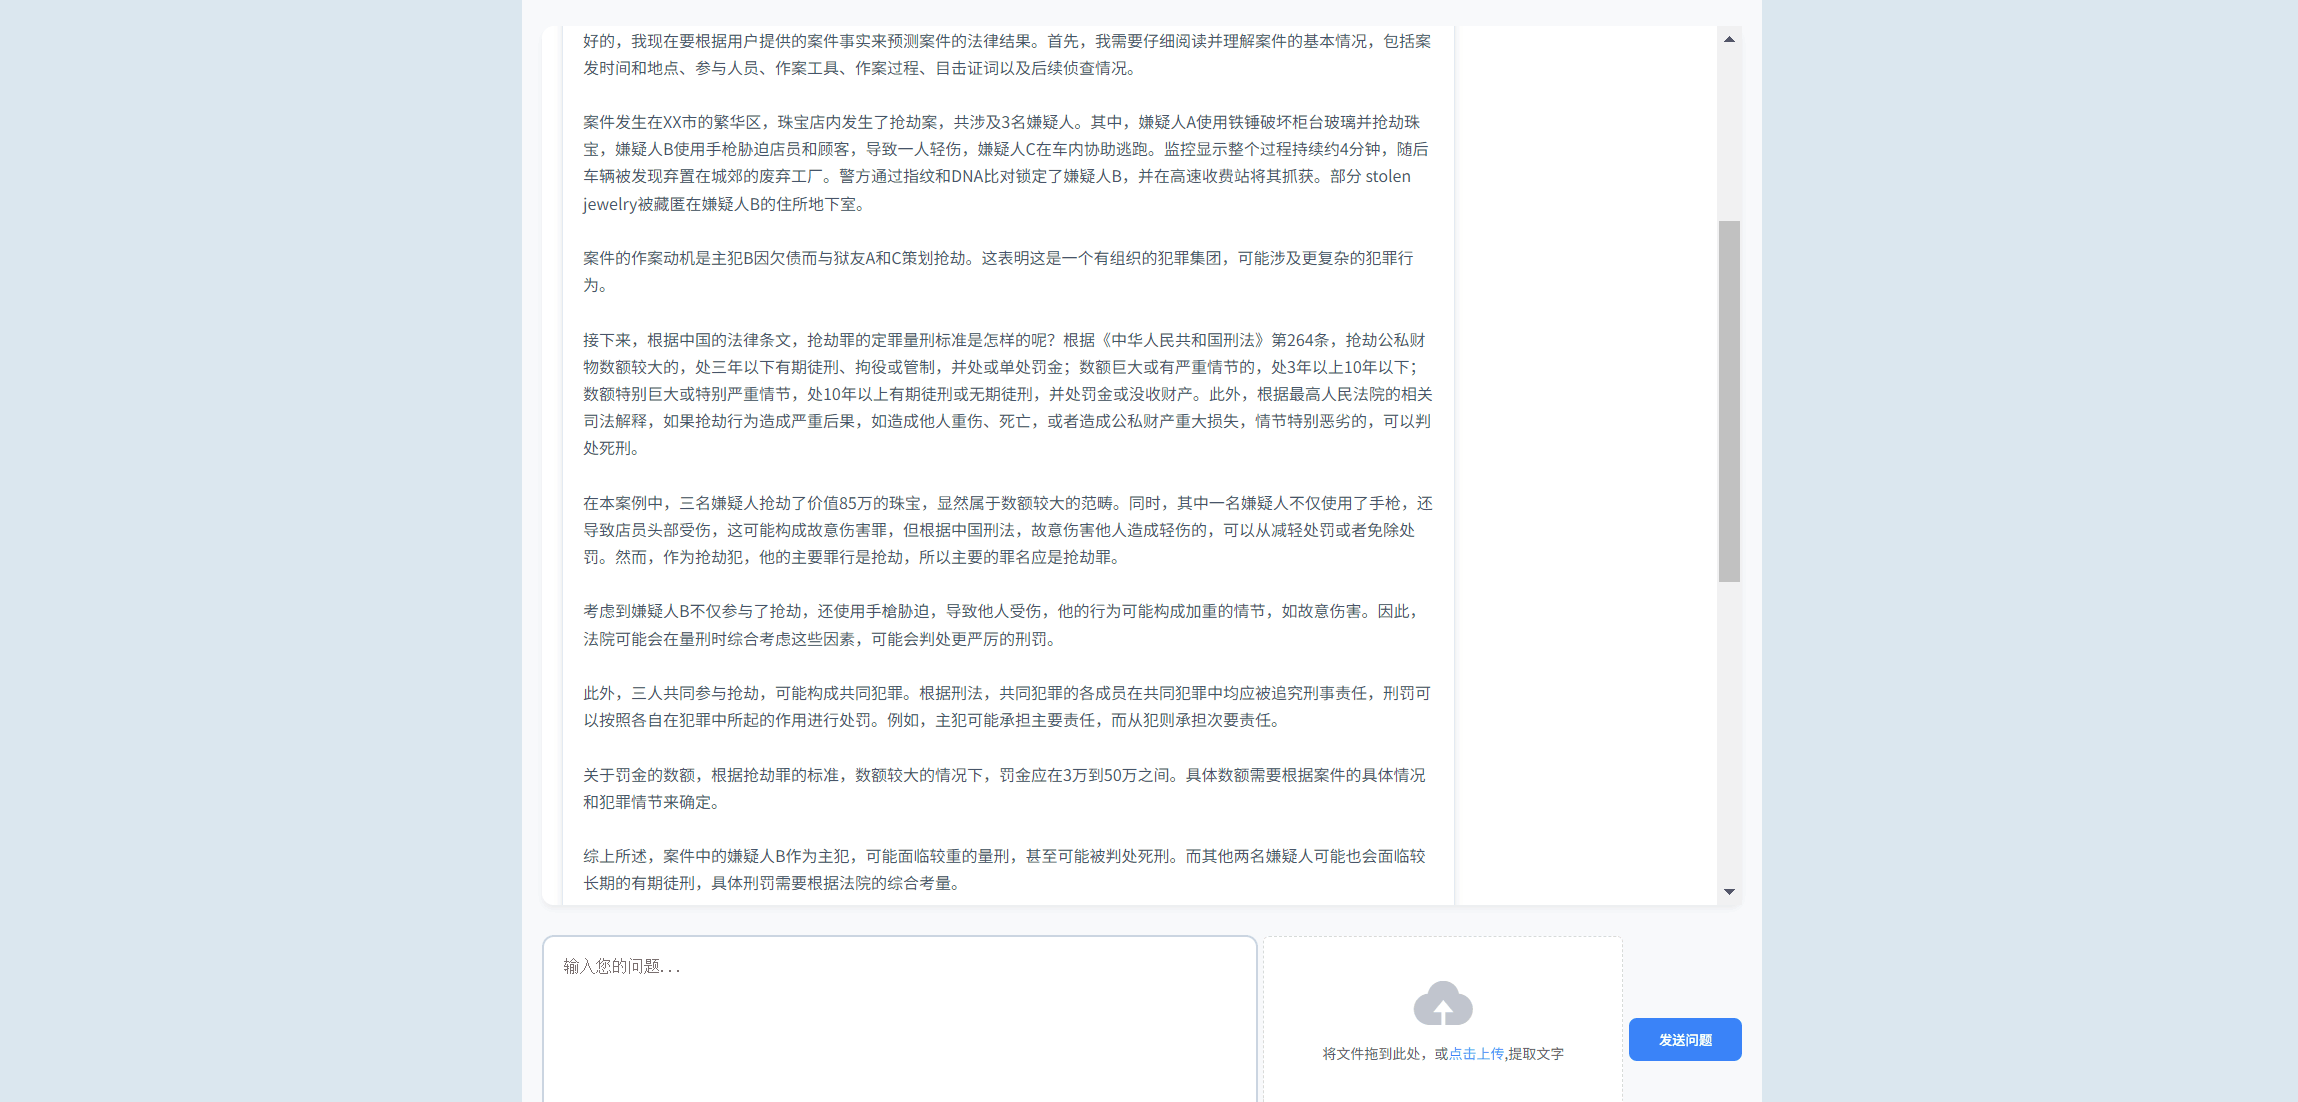Click the paragraph starting 关于罚金的数额
Image resolution: width=2298 pixels, height=1102 pixels.
coord(1007,789)
